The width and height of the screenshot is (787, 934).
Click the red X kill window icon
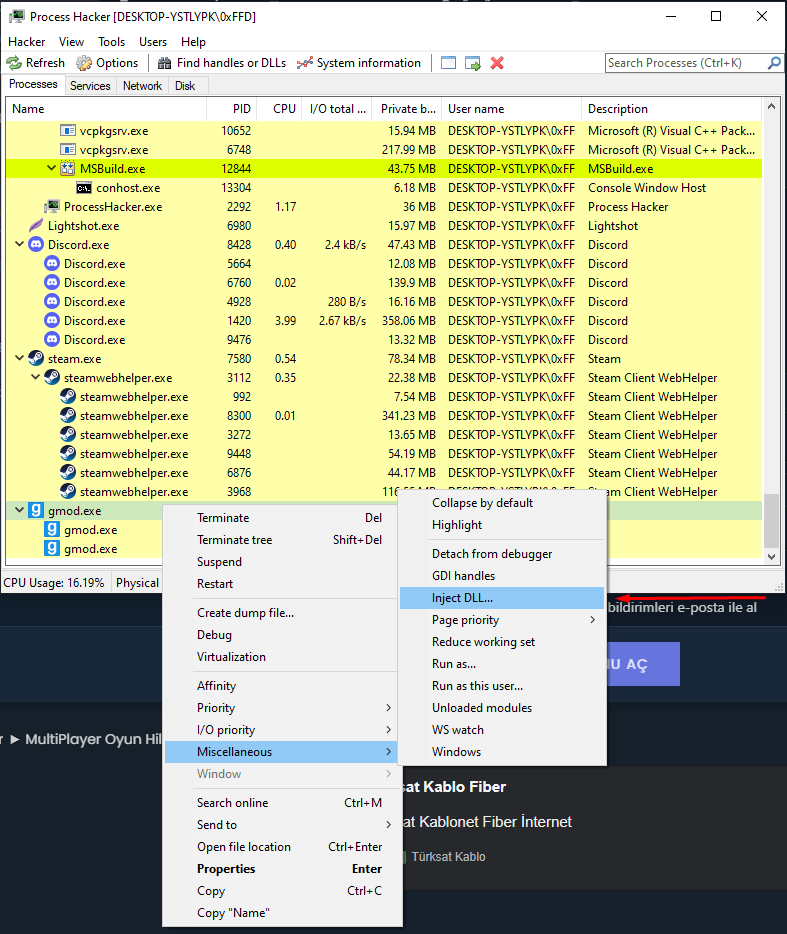(x=497, y=63)
